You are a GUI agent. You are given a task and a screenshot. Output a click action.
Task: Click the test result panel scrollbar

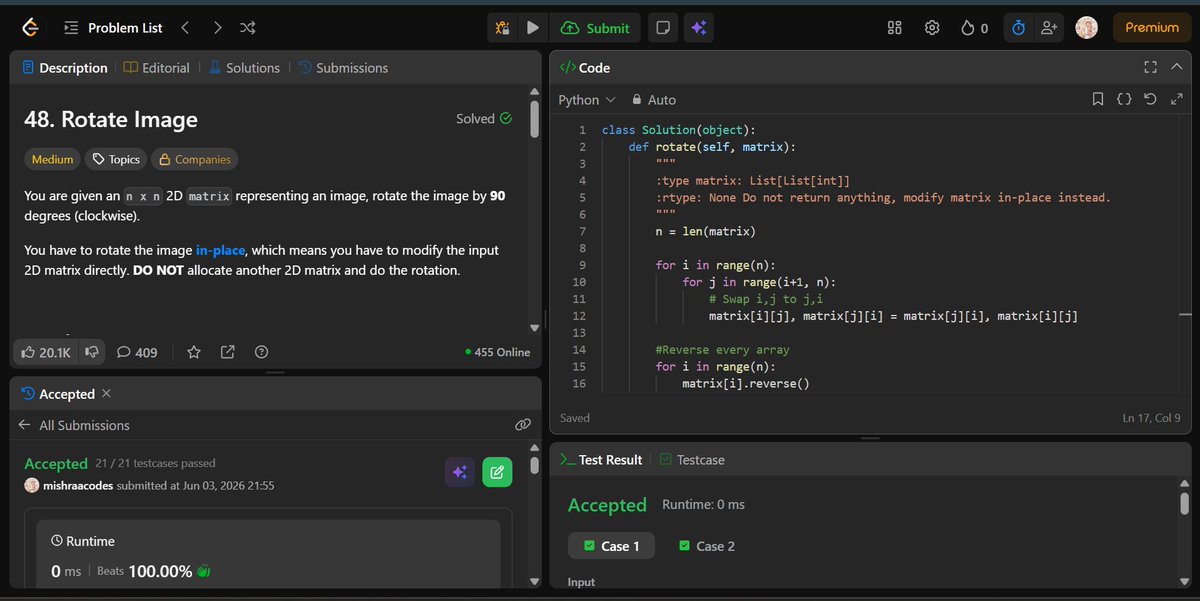tap(1184, 503)
